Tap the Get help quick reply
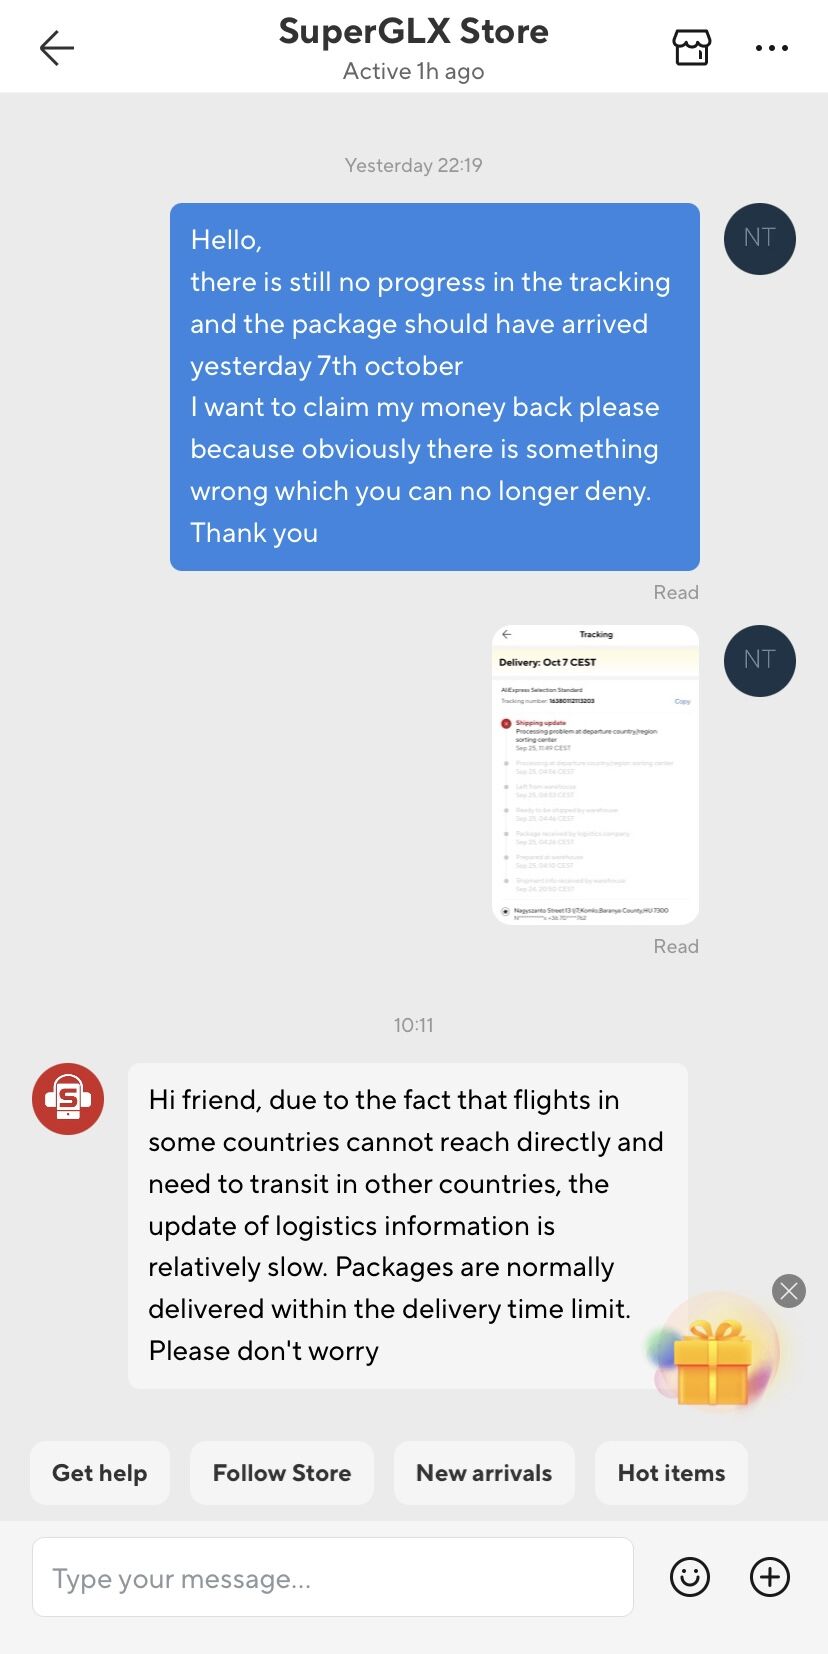The width and height of the screenshot is (828, 1654). (100, 1473)
